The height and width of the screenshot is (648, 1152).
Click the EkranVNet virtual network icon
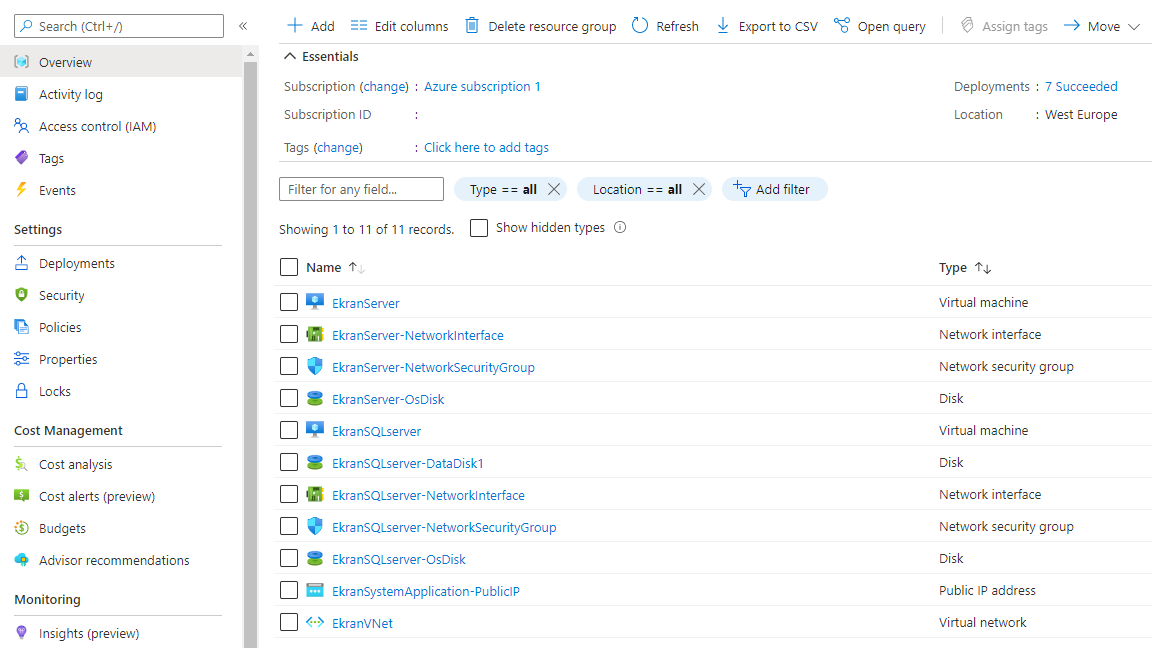315,623
